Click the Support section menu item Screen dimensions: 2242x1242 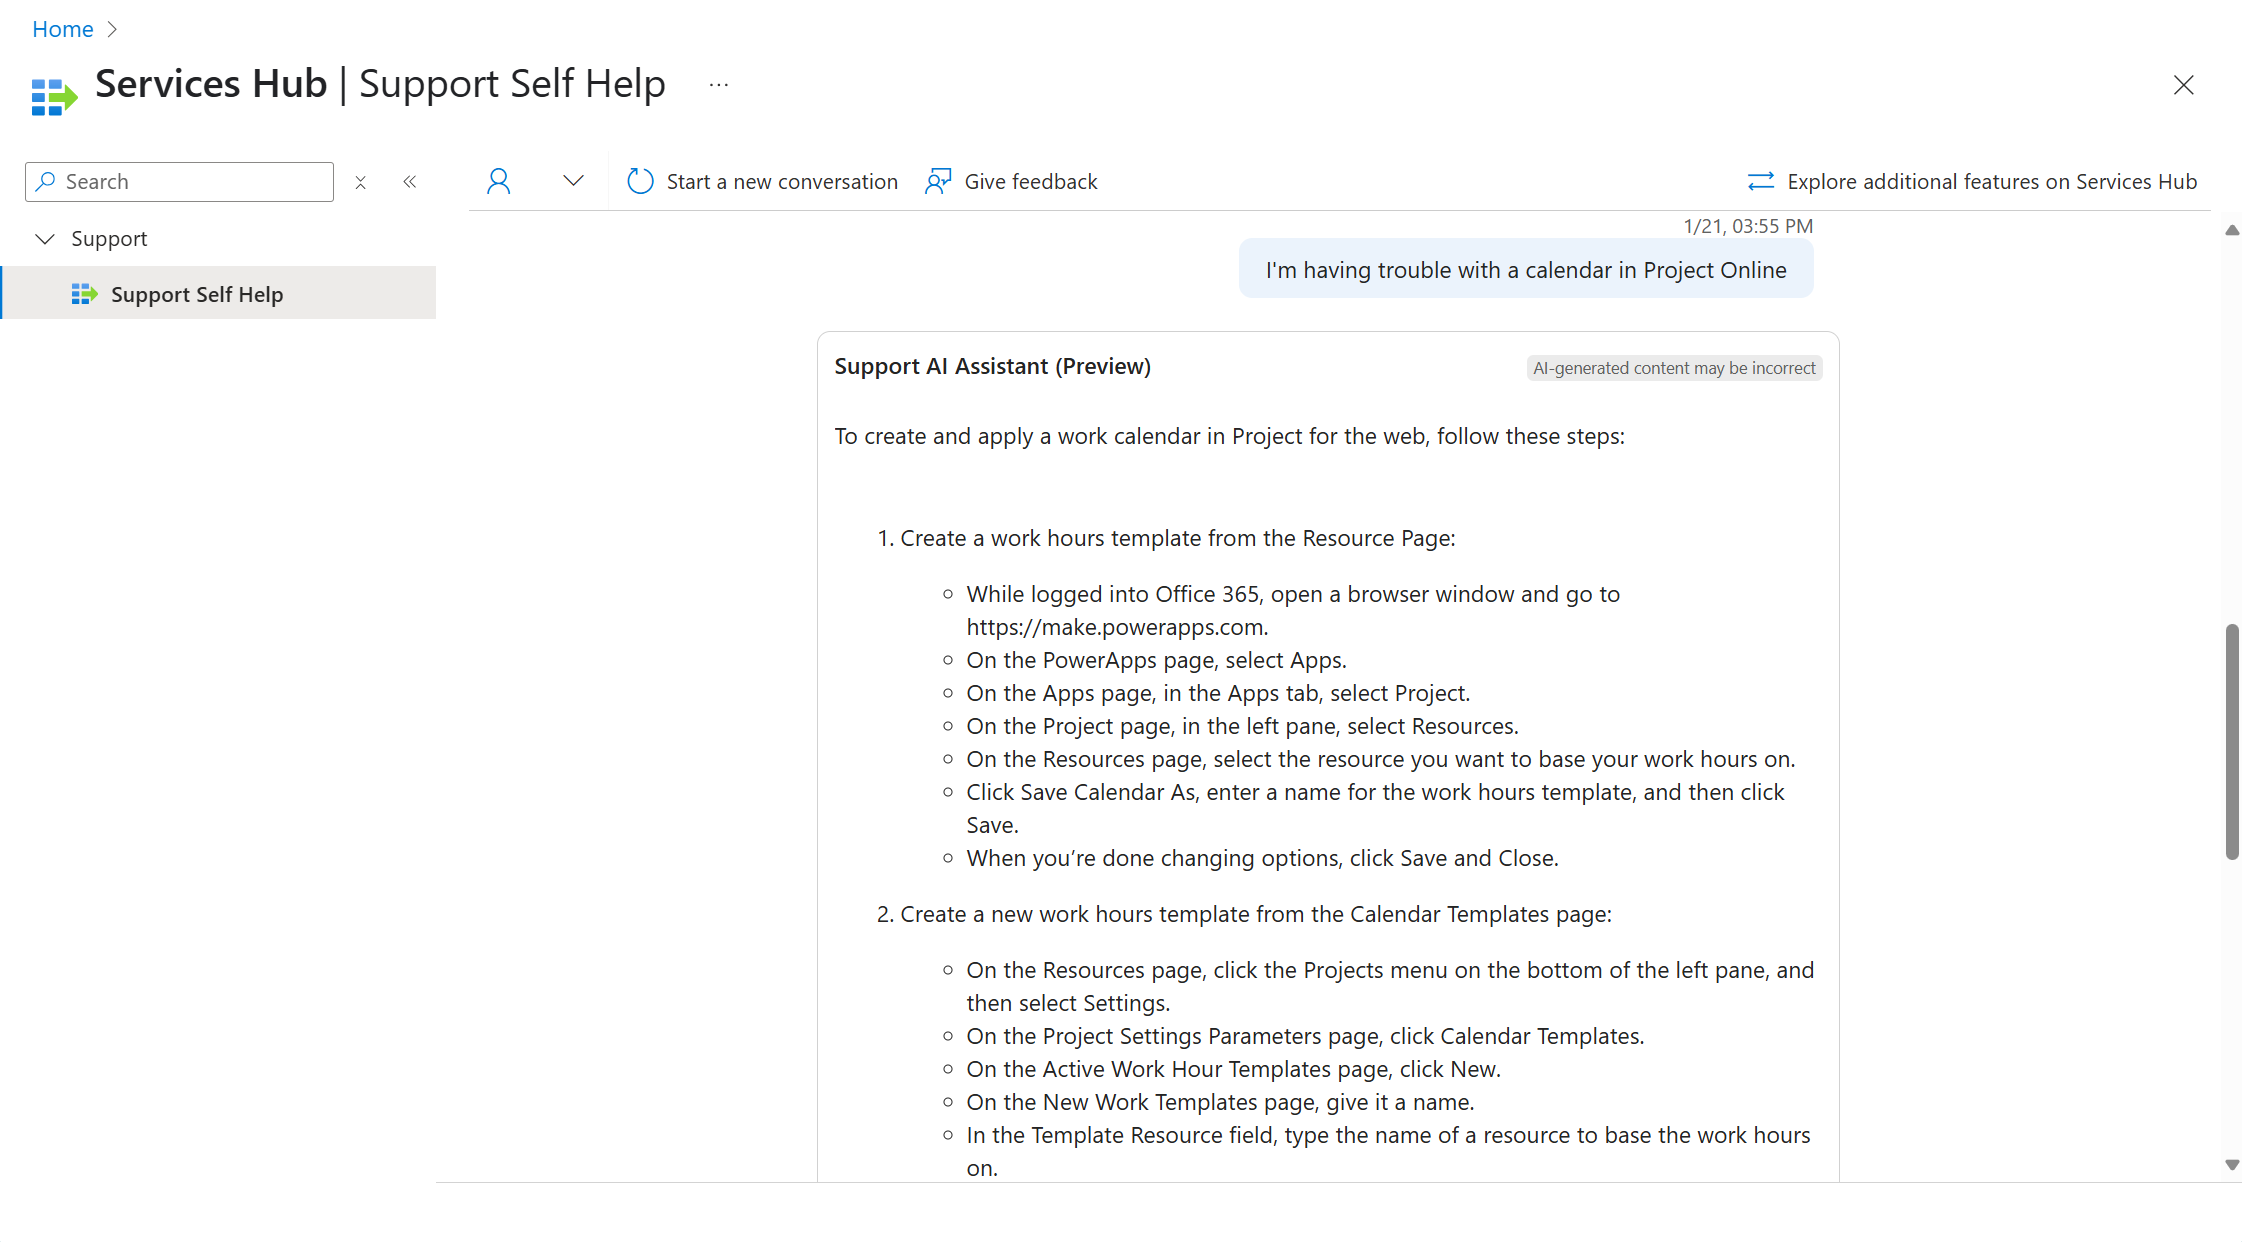(x=110, y=239)
